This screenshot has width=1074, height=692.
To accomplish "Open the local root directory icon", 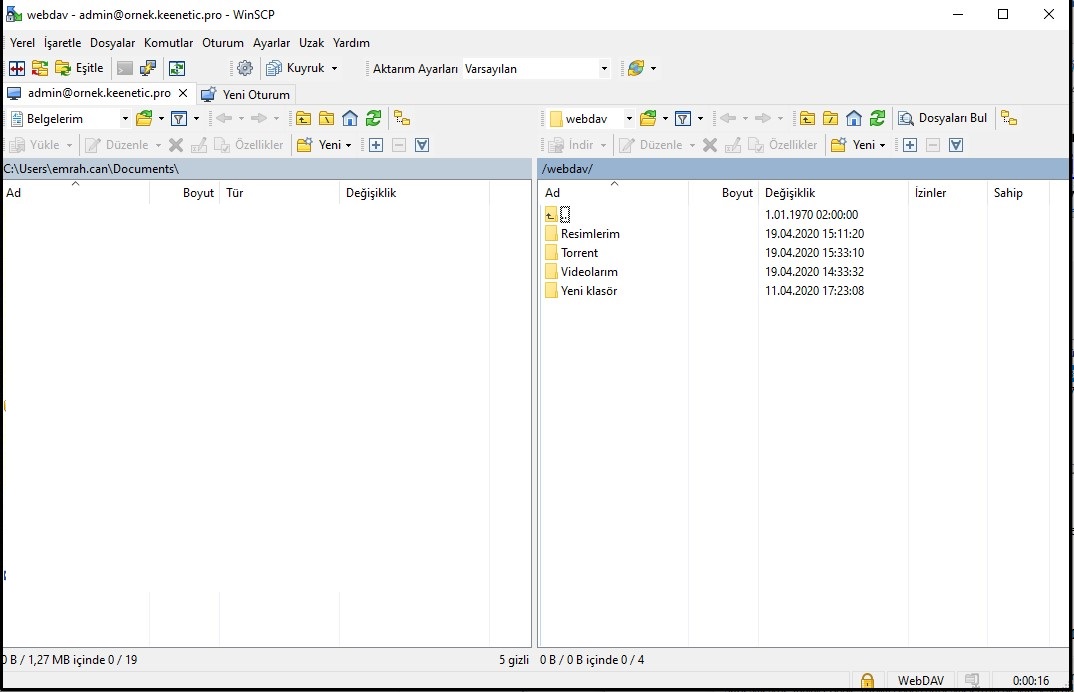I will [326, 118].
